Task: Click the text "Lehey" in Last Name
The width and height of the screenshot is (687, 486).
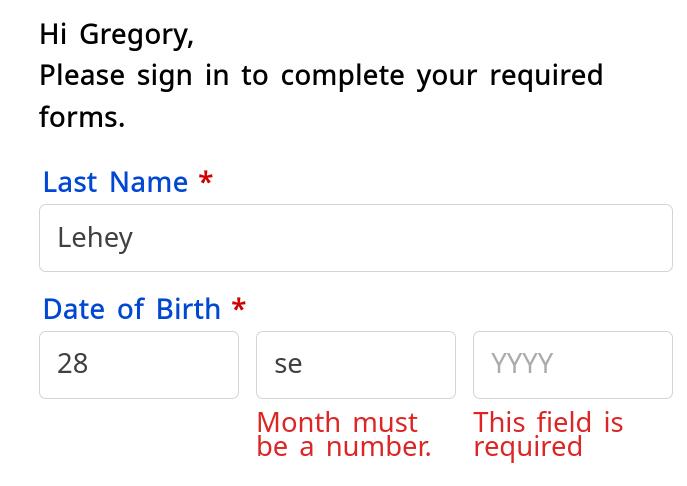Action: coord(95,238)
